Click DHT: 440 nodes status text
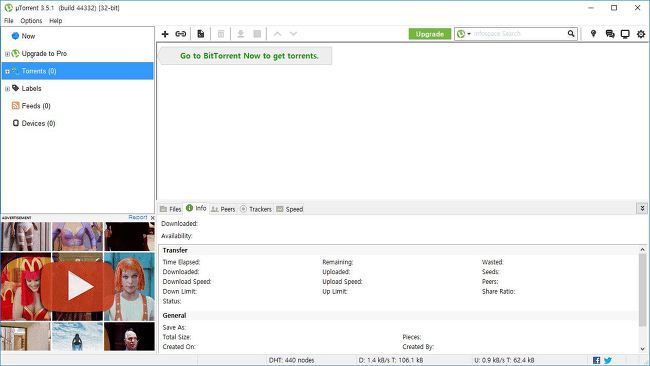Viewport: 650px width, 366px height. pos(291,360)
